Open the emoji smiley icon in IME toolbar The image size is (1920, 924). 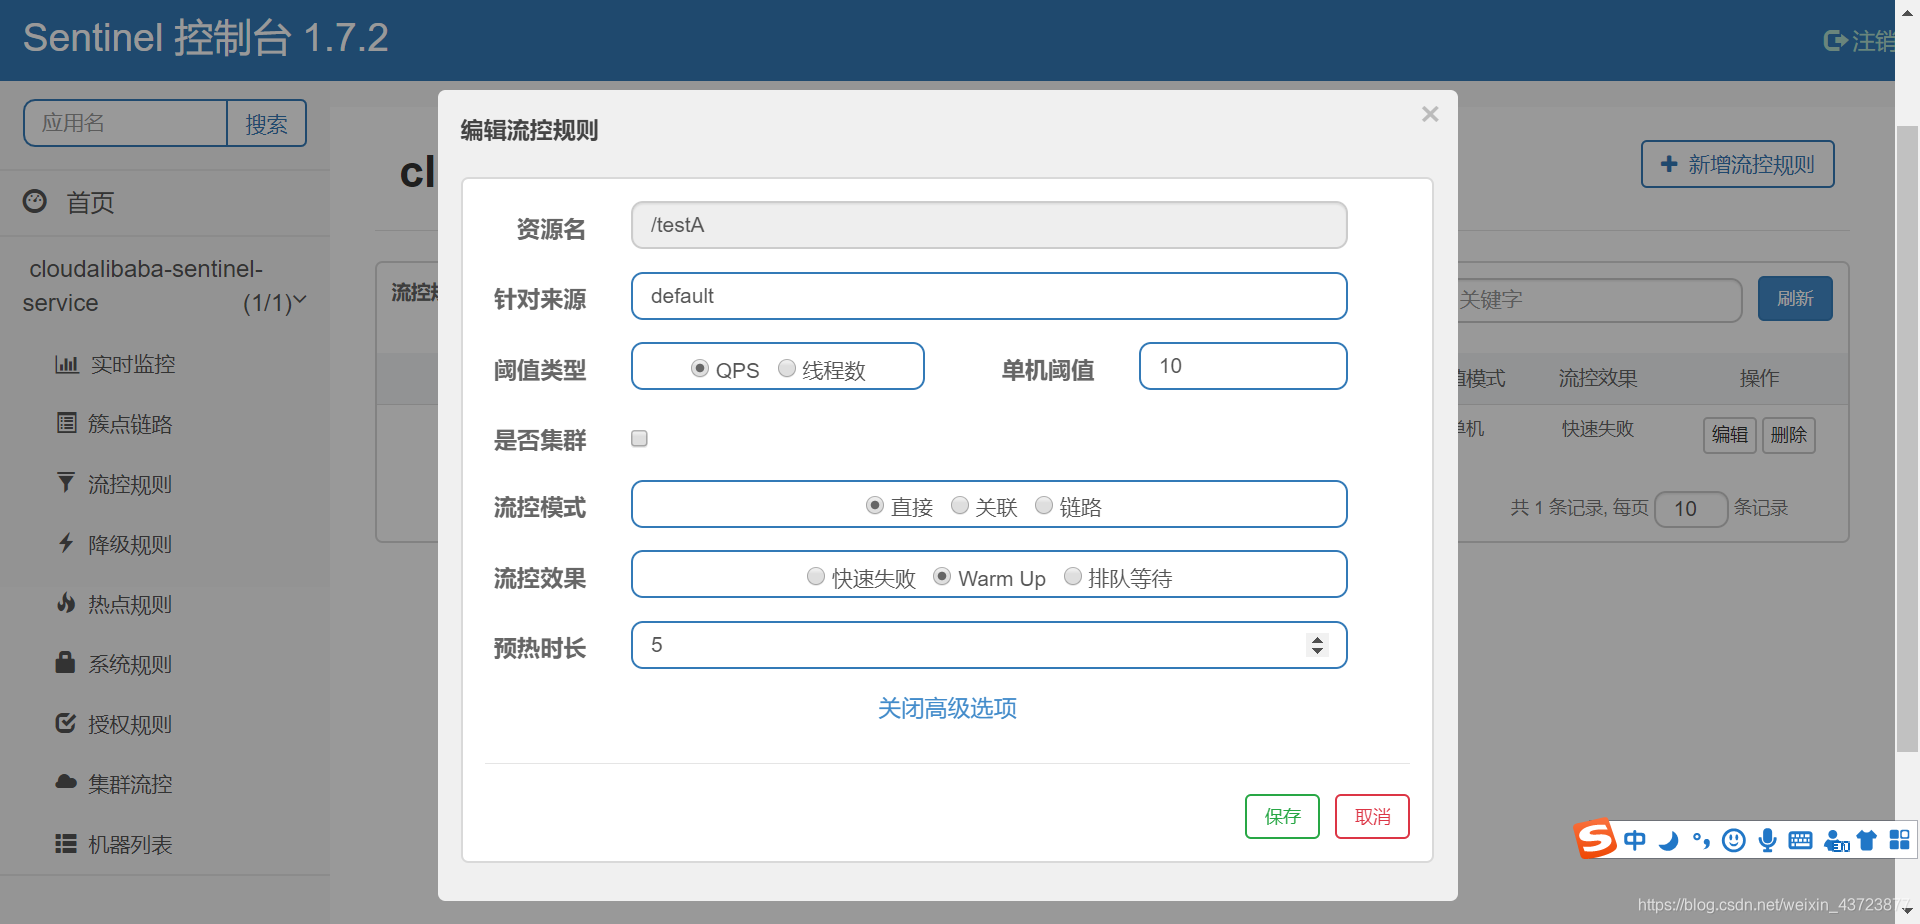tap(1734, 840)
